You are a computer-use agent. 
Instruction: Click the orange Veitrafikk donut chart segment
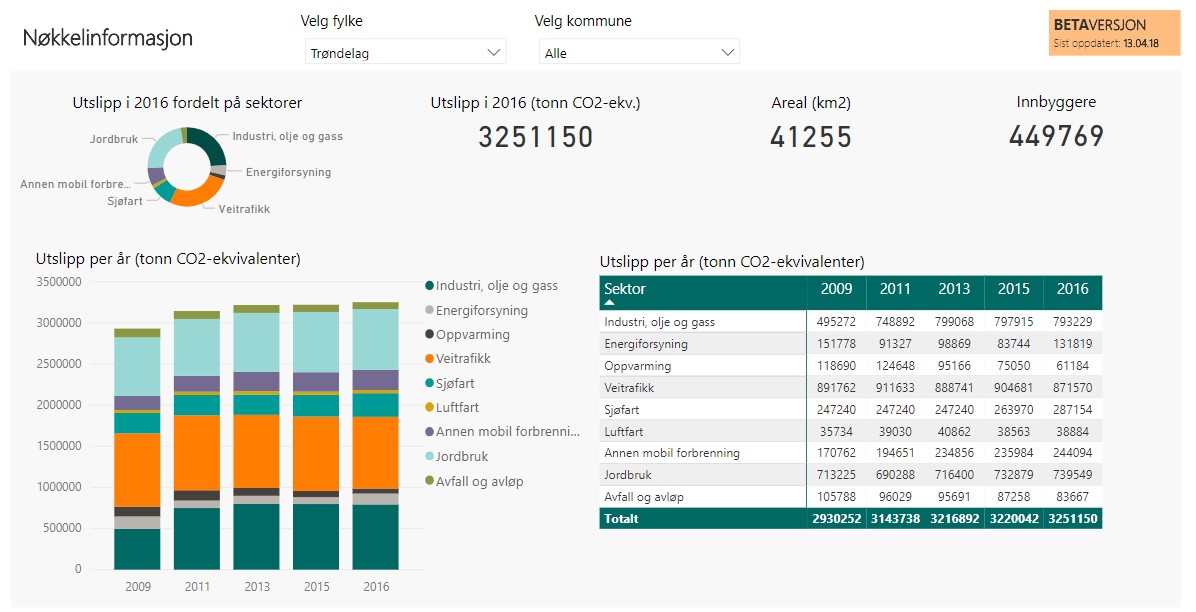197,195
